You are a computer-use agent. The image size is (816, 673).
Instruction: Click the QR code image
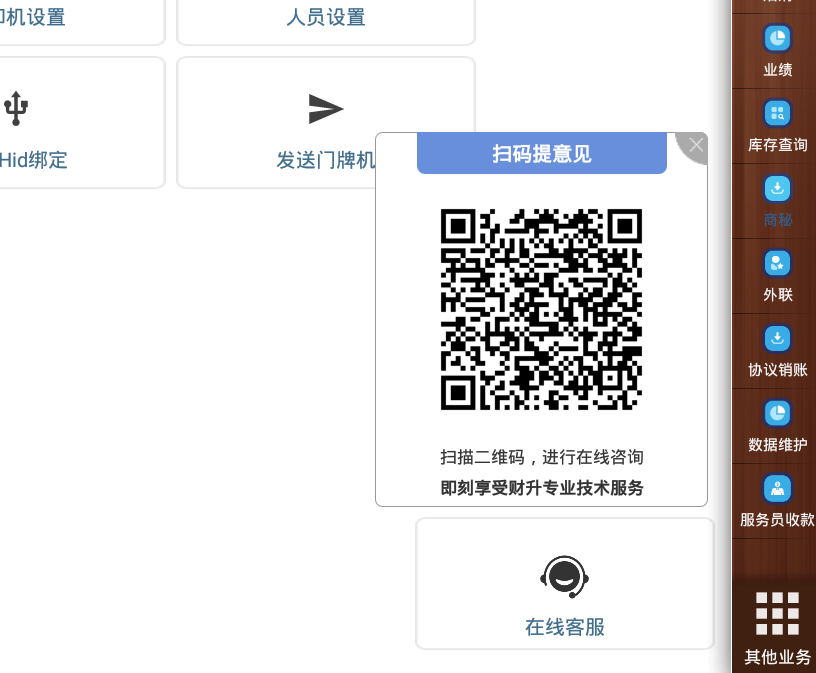(x=541, y=309)
